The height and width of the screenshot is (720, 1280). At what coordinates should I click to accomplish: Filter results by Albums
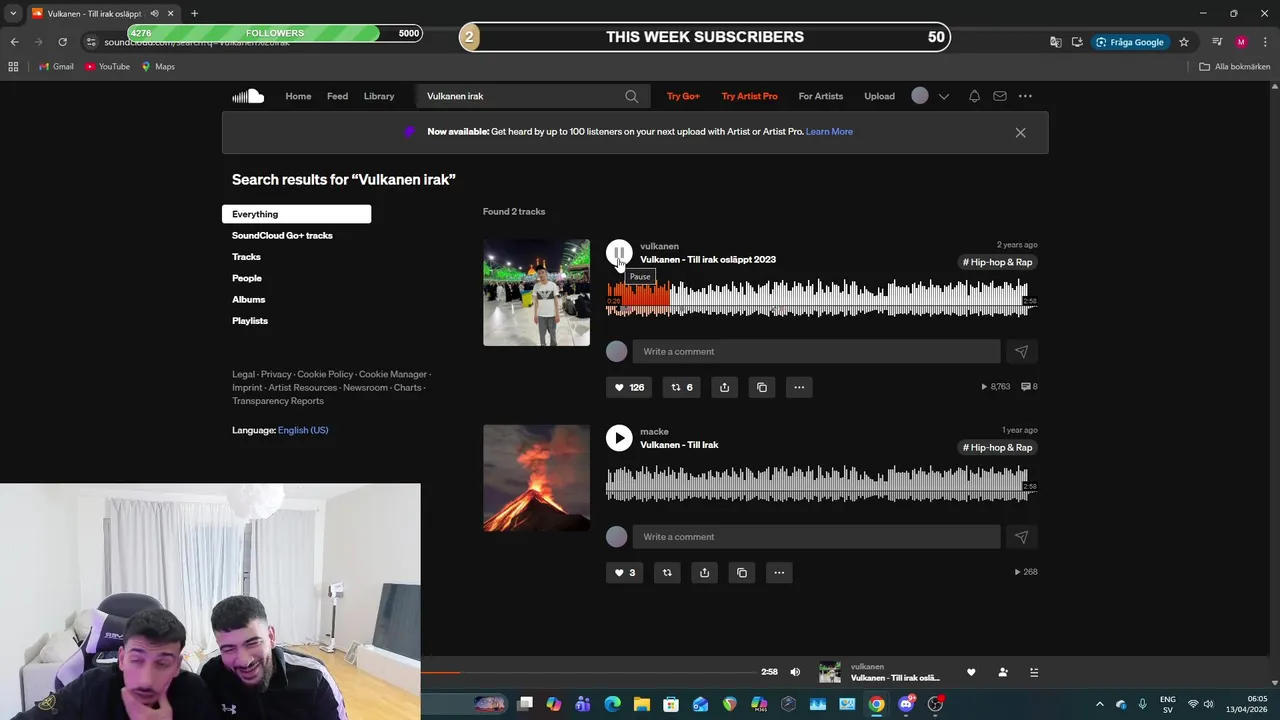[x=249, y=300]
